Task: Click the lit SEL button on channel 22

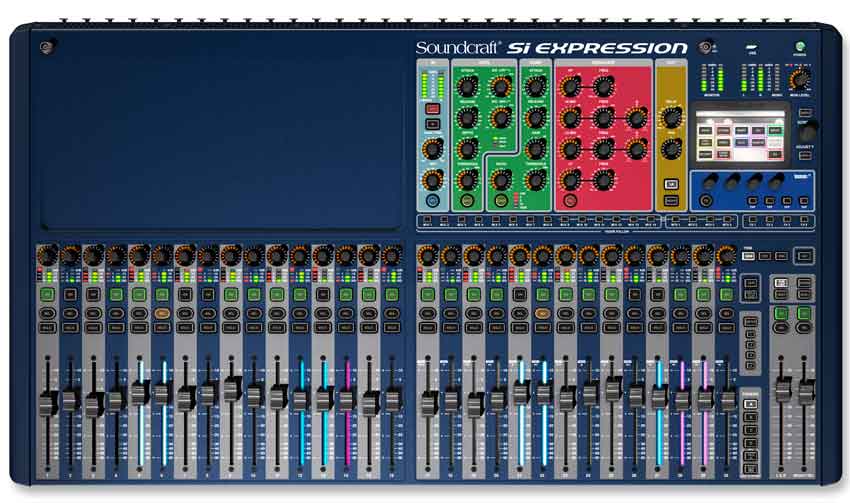Action: pos(542,313)
